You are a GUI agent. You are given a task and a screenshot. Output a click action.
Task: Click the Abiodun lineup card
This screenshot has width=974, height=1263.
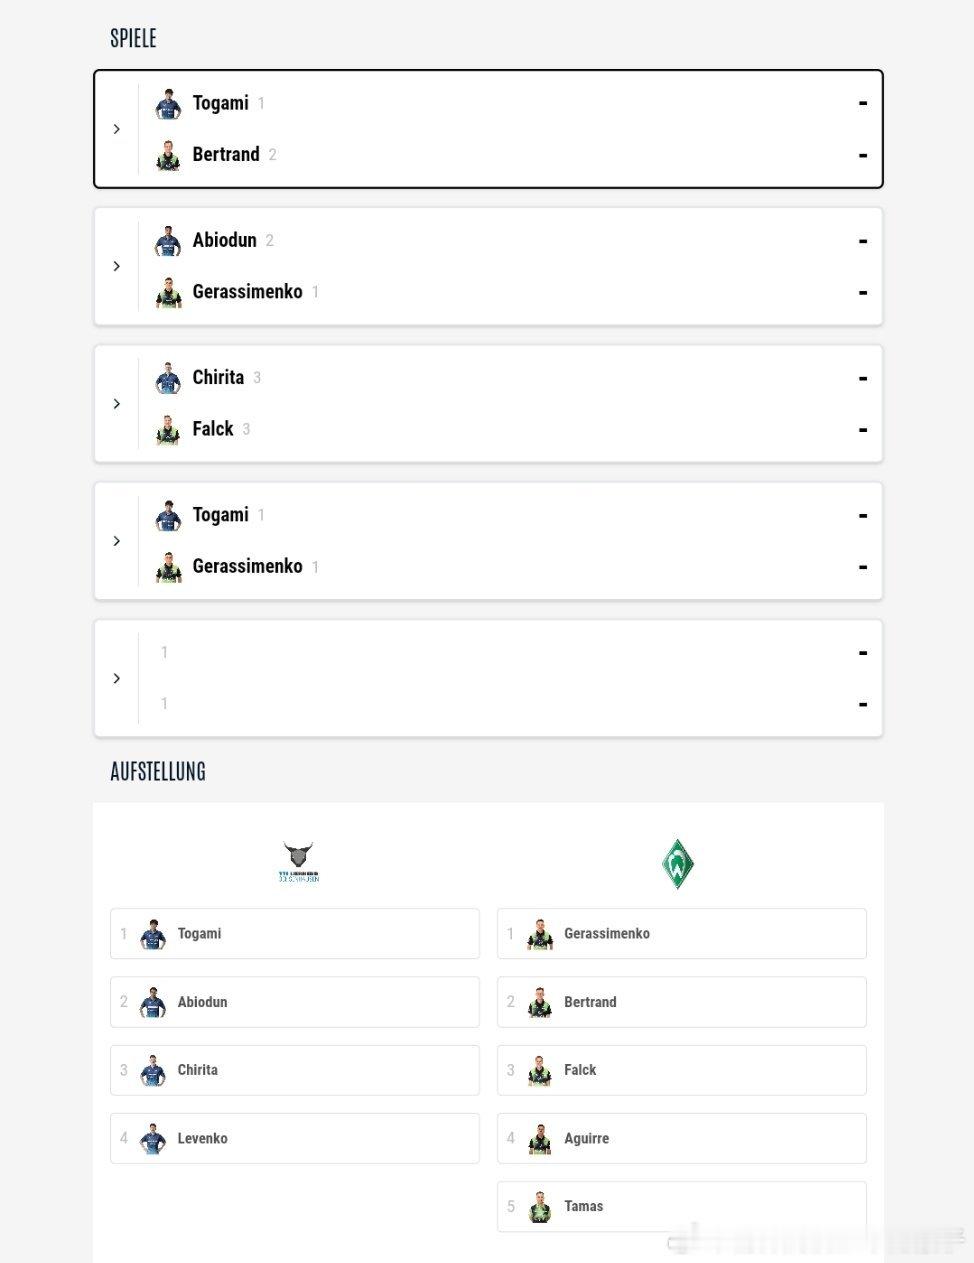pos(295,1002)
